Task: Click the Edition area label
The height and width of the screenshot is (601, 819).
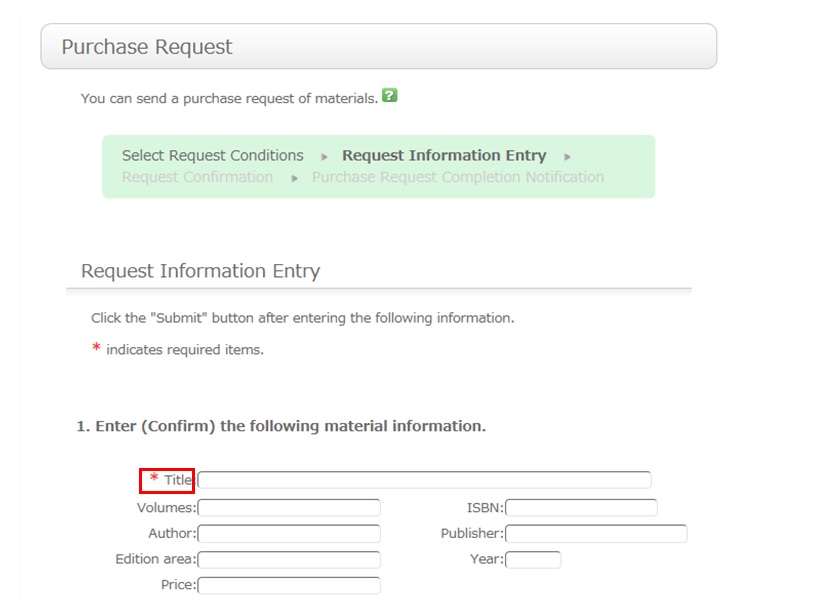Action: point(155,560)
